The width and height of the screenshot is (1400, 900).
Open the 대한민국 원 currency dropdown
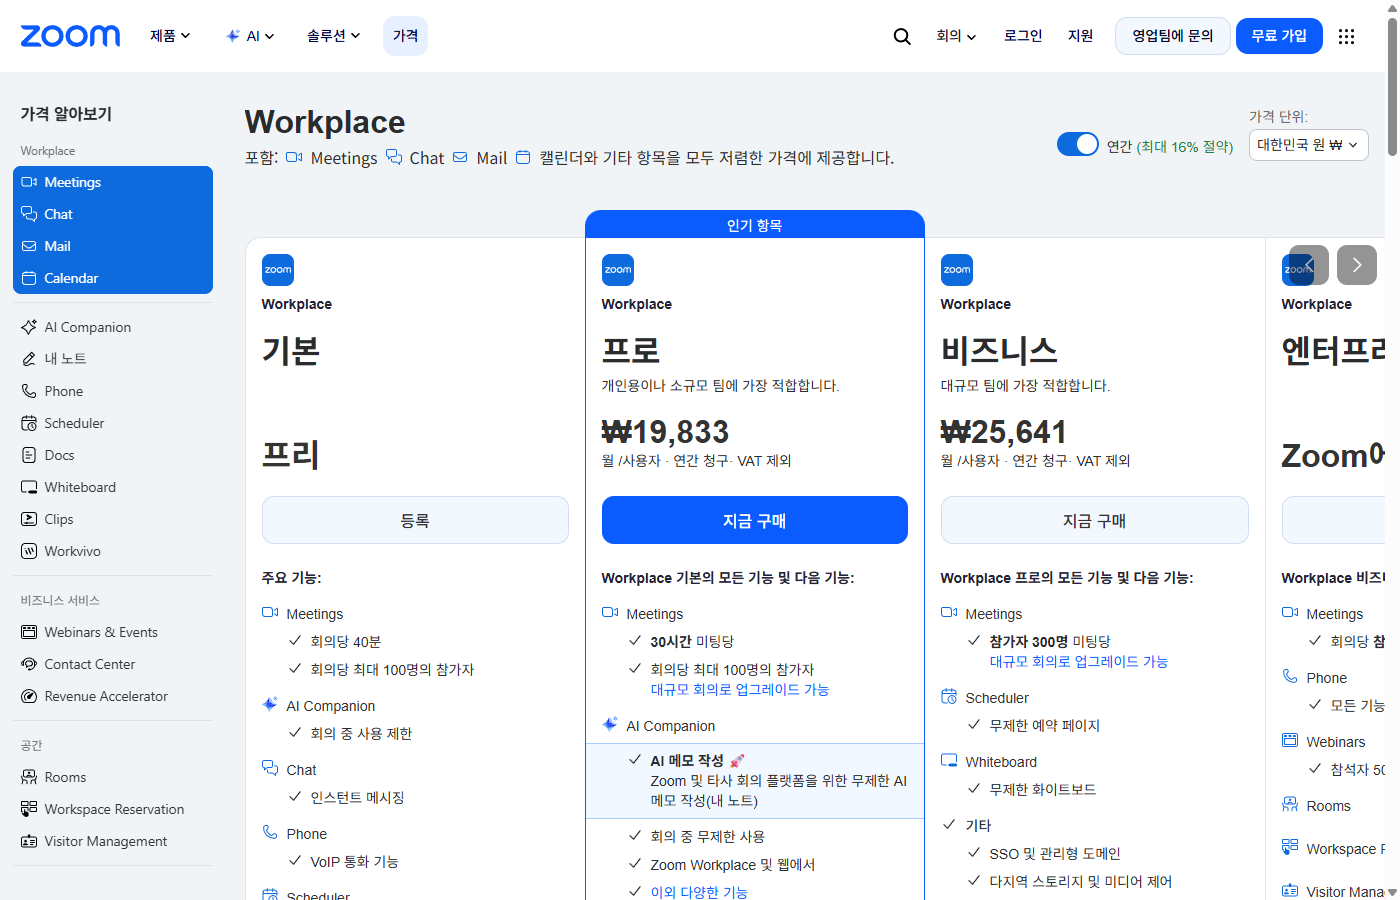point(1308,144)
